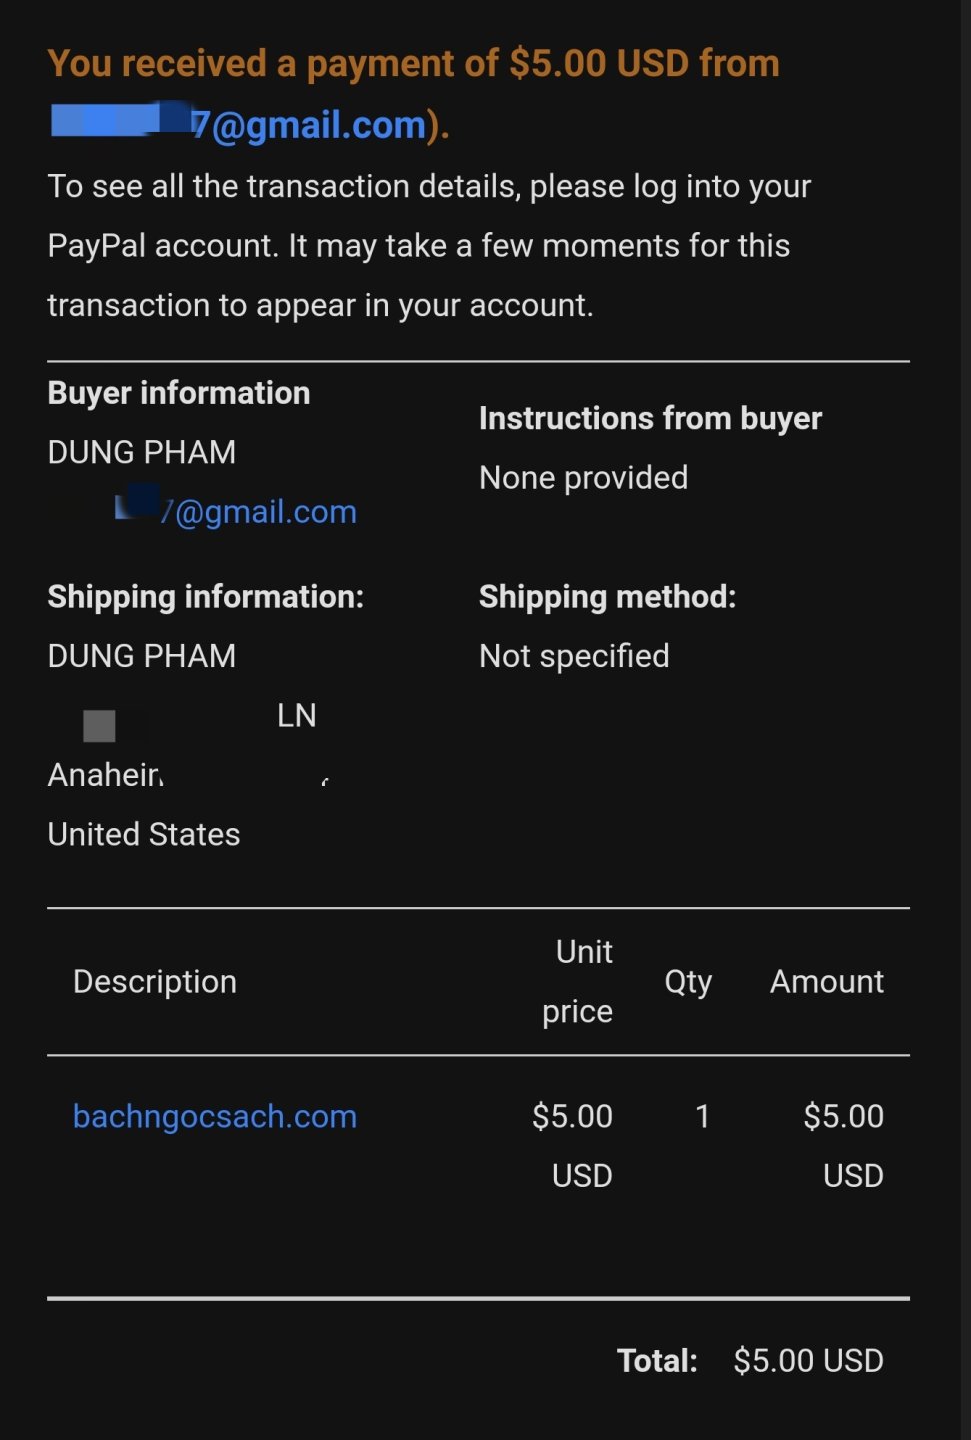The width and height of the screenshot is (971, 1440).
Task: Select the "Shipping method:" heading
Action: 607,597
